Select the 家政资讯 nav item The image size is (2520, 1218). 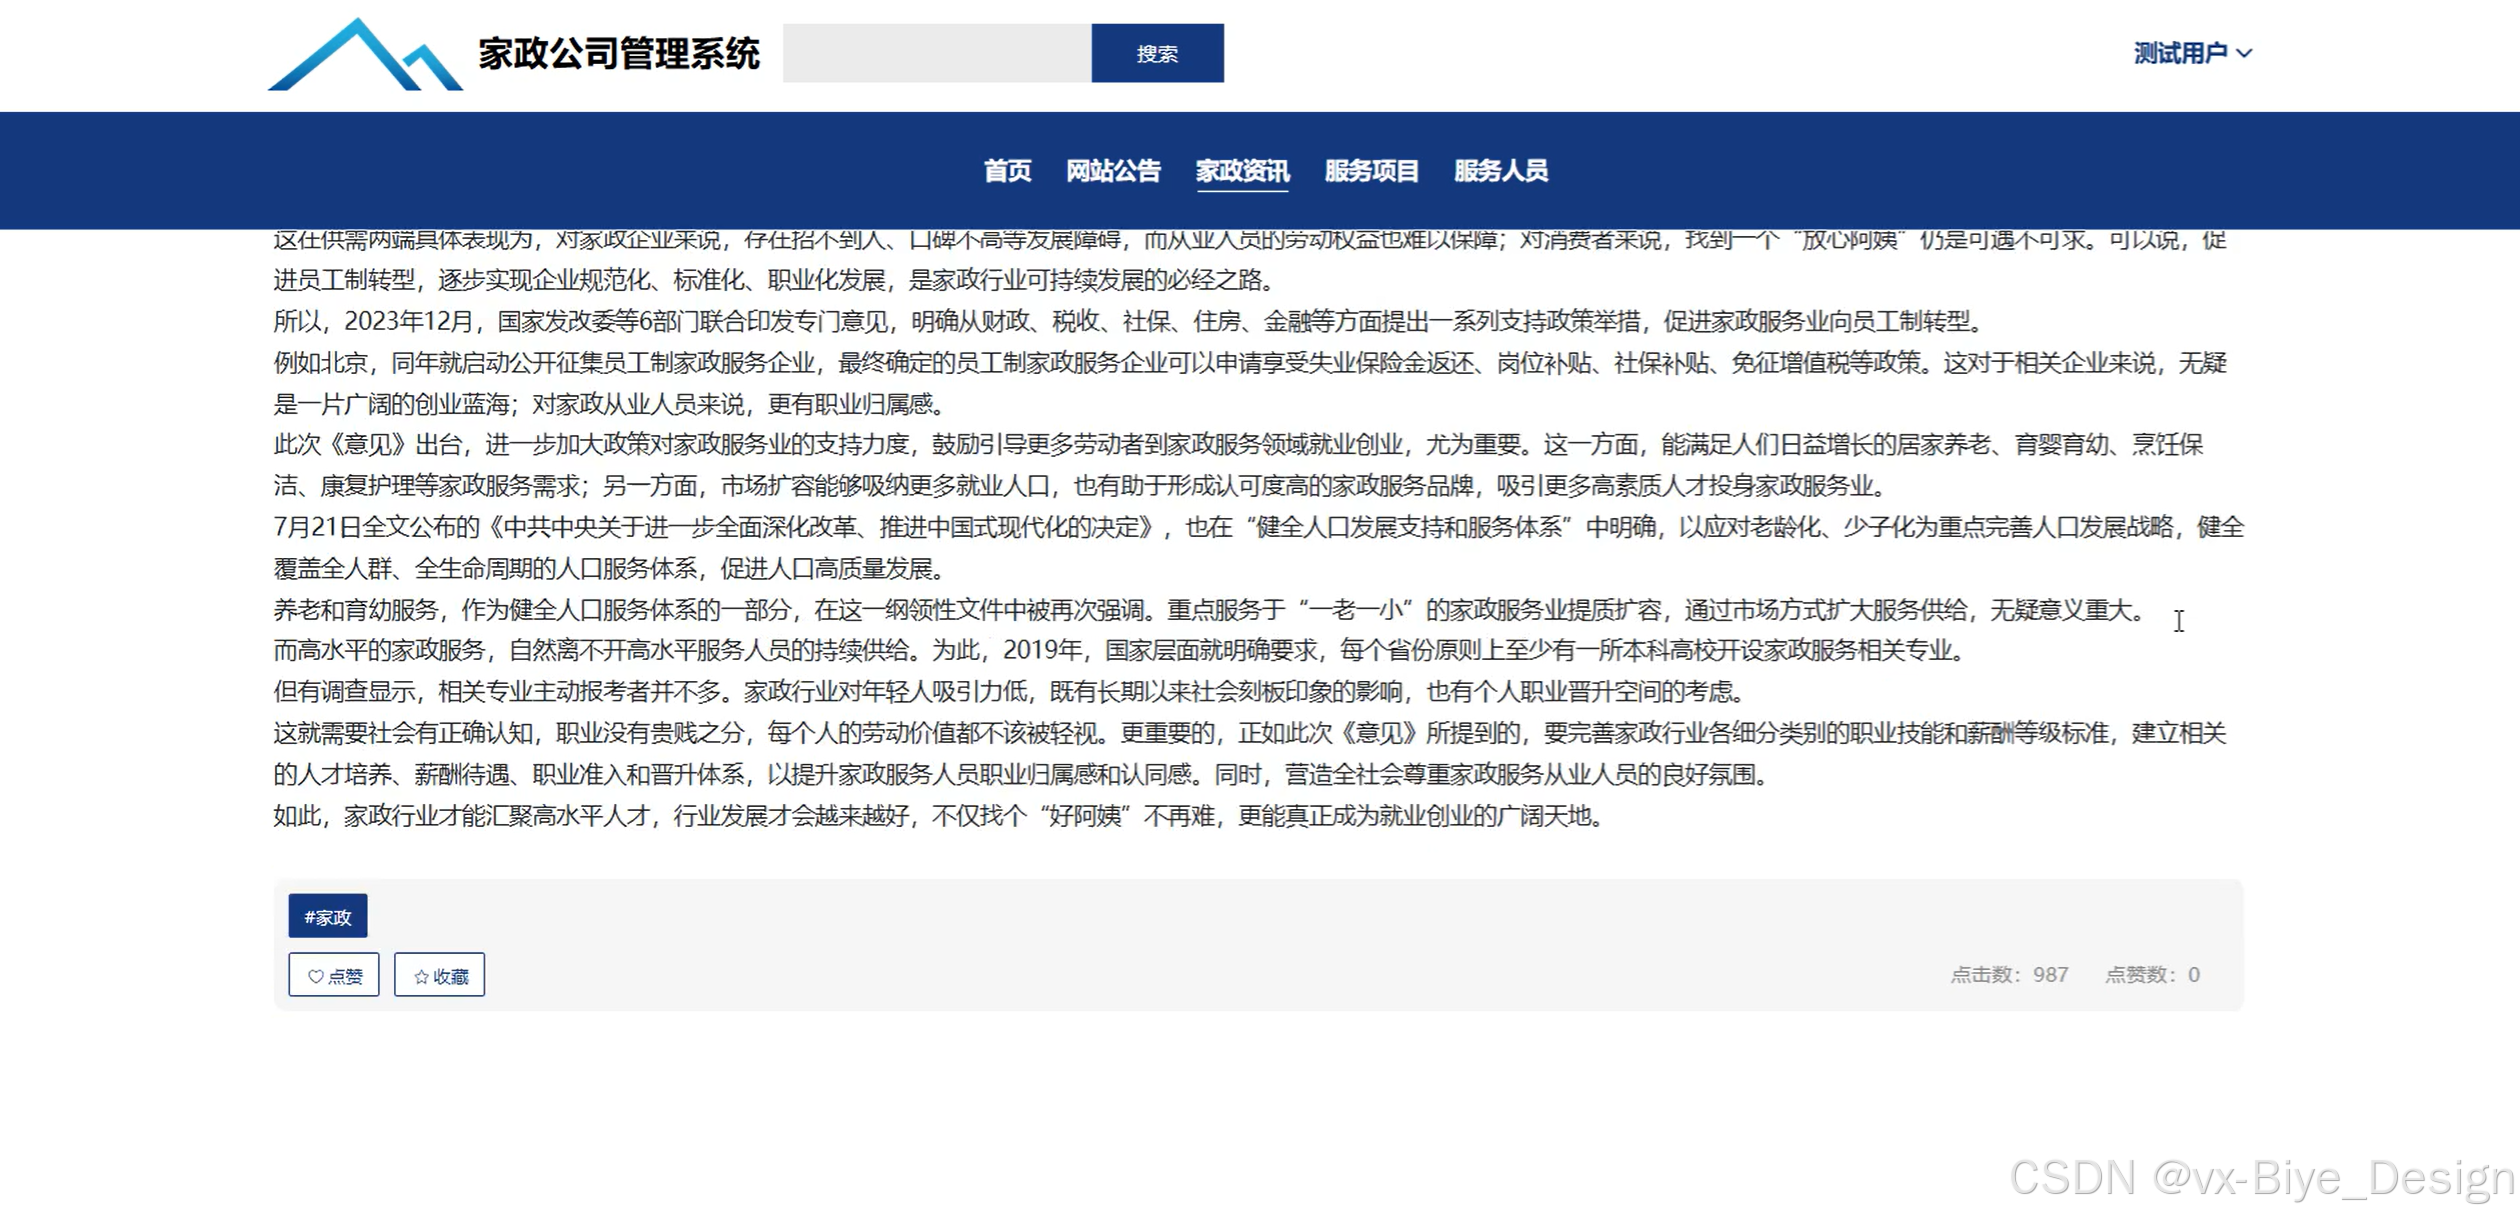pos(1242,171)
